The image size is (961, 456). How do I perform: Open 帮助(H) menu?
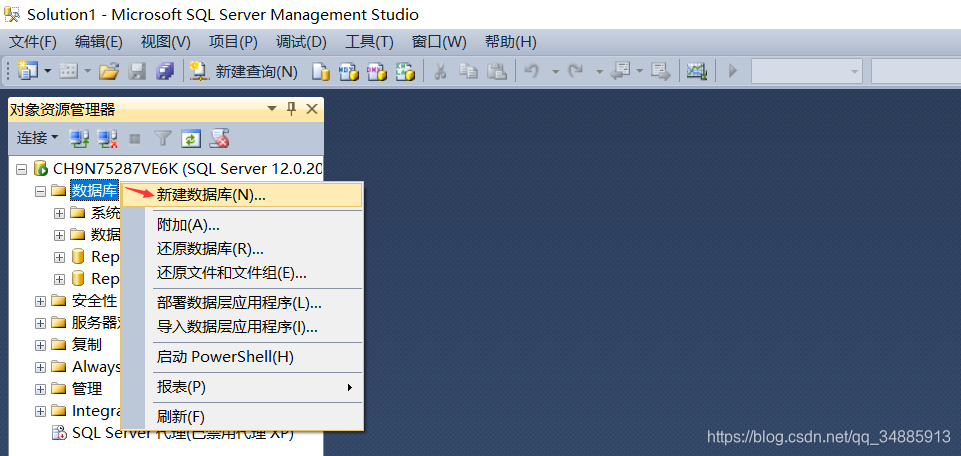[x=510, y=42]
